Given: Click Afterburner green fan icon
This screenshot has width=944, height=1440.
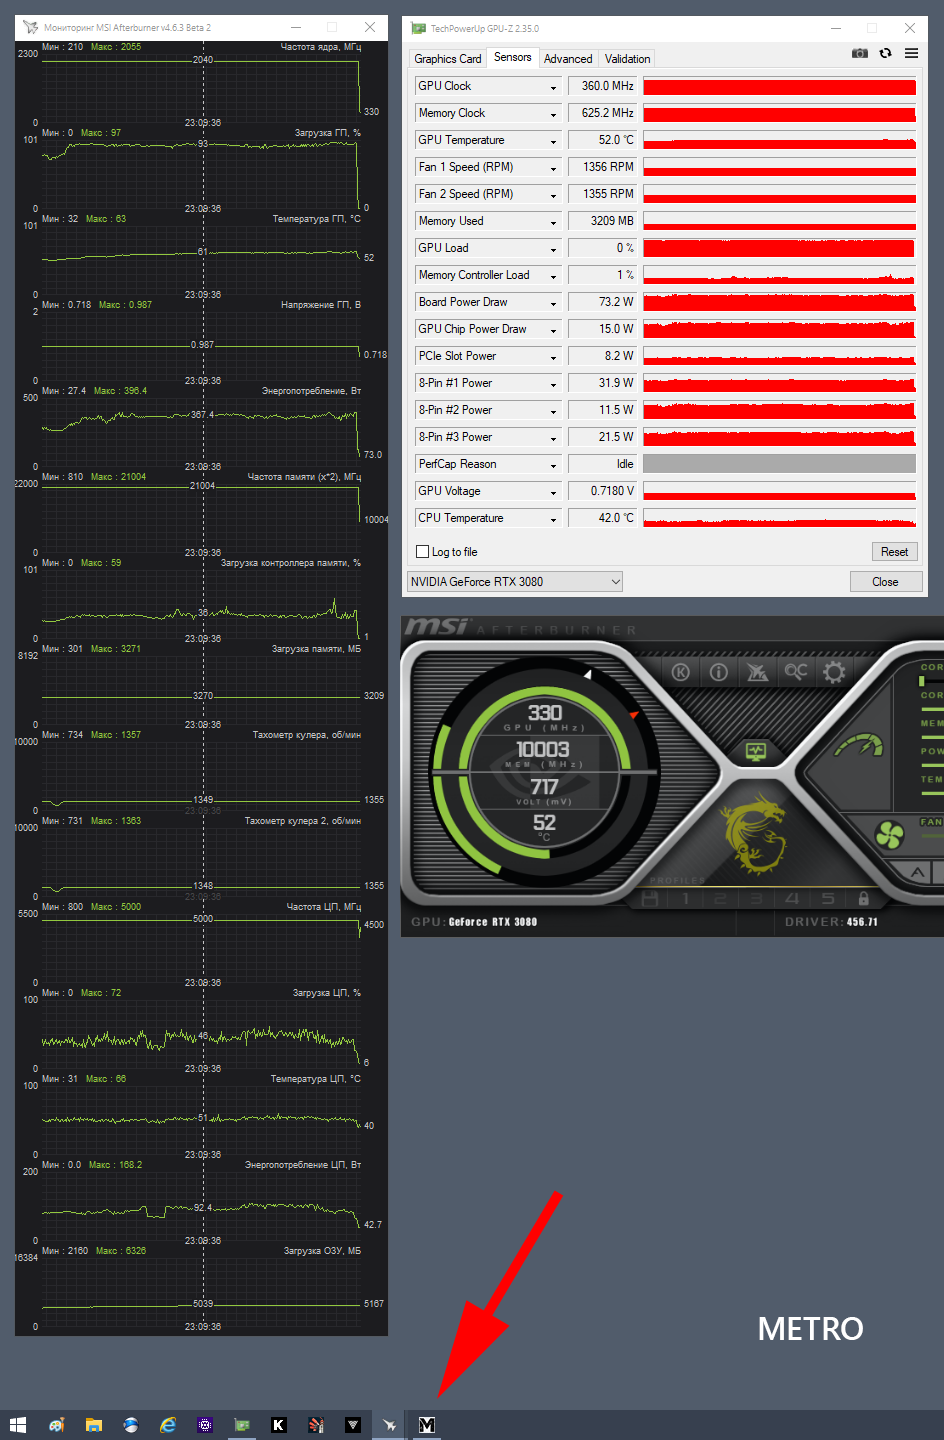Looking at the screenshot, I should point(889,835).
